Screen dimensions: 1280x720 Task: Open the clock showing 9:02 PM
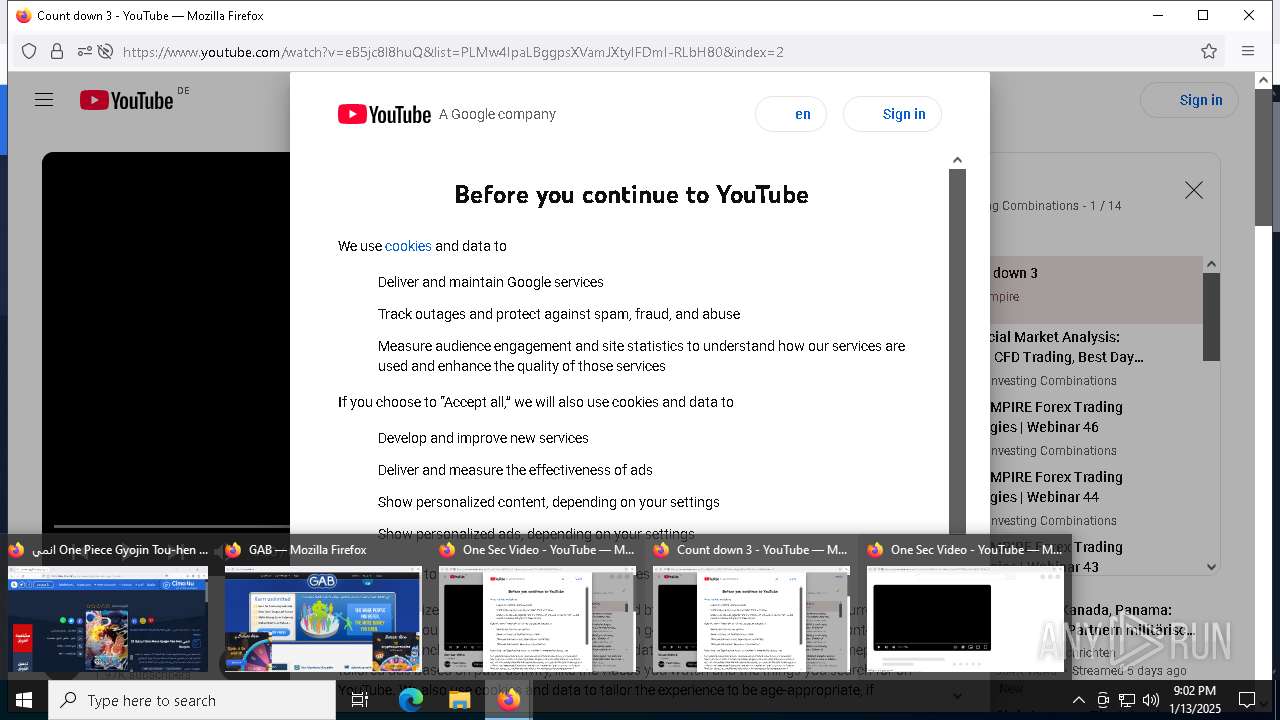(x=1194, y=700)
